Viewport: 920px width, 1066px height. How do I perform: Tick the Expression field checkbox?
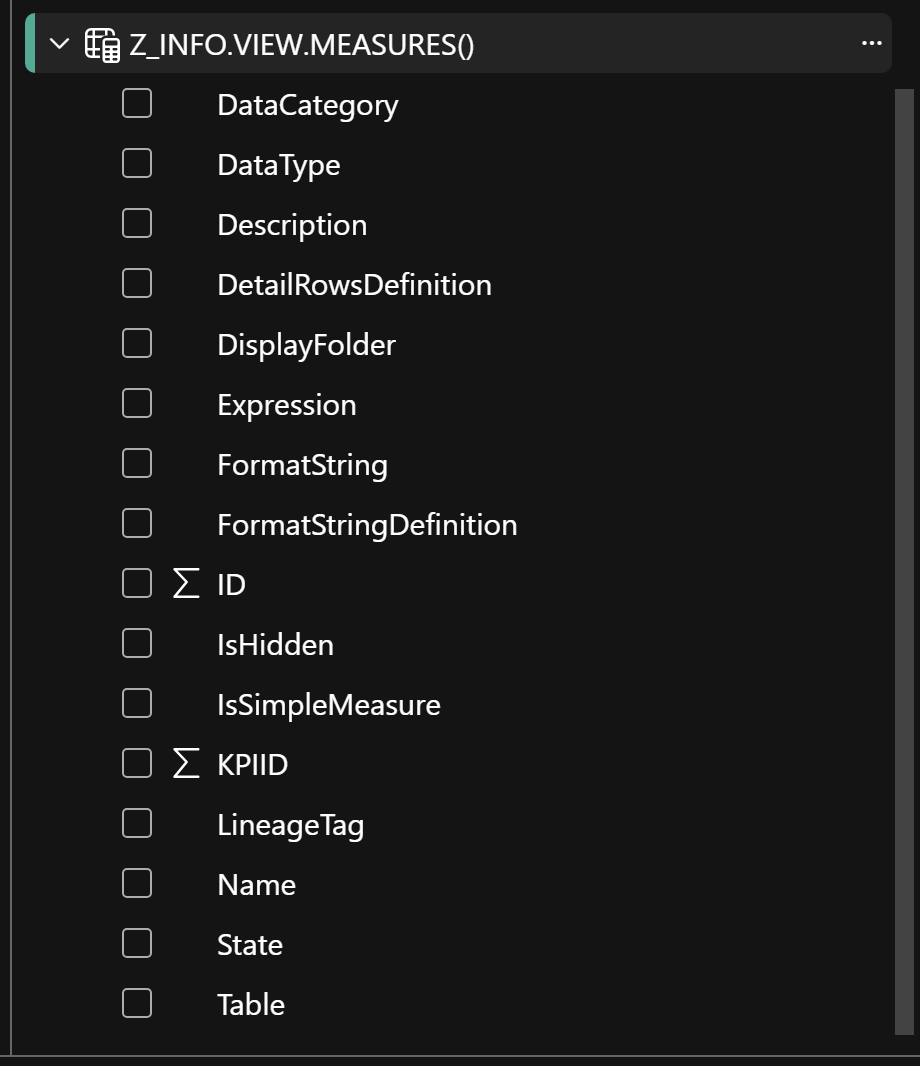[137, 403]
